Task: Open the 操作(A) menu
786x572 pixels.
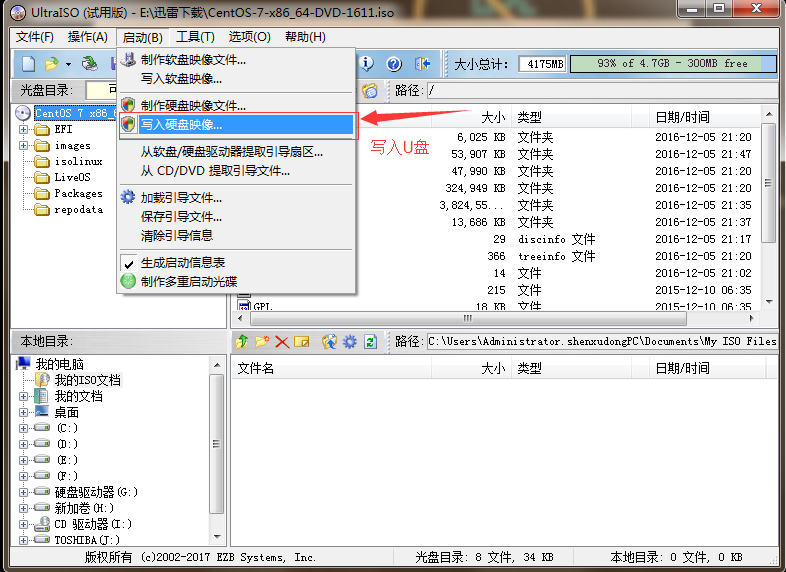Action: [88, 37]
